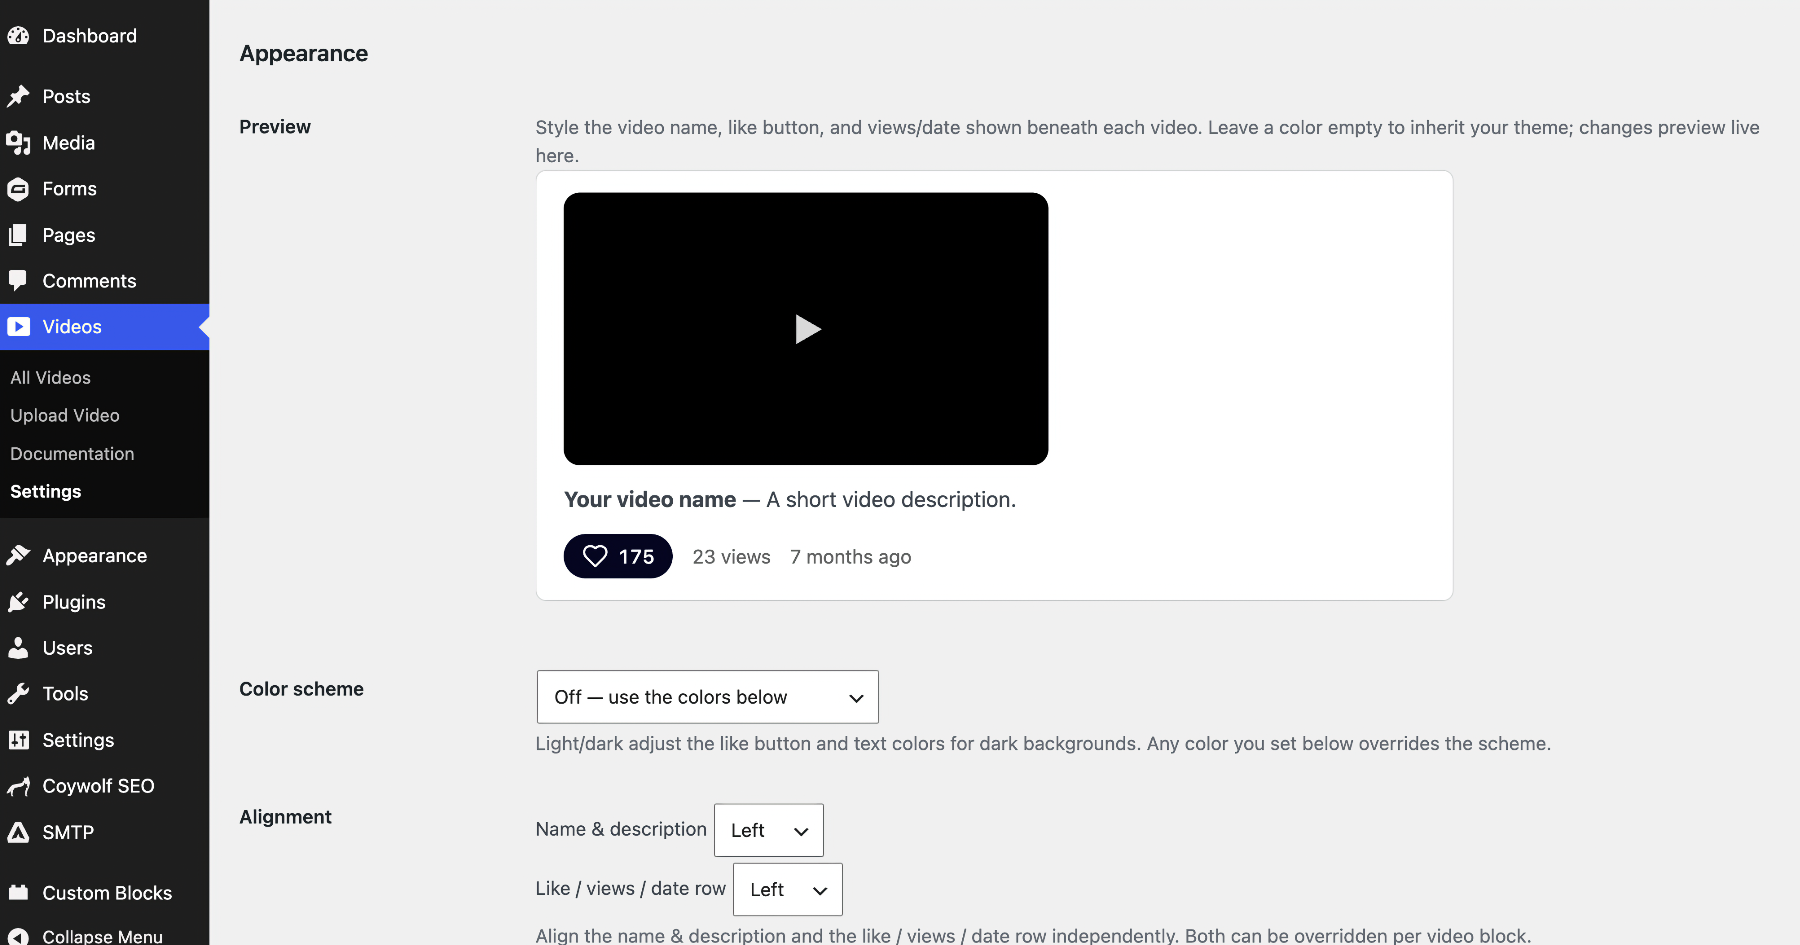The height and width of the screenshot is (945, 1800).
Task: Click the Media library icon
Action: pos(18,143)
